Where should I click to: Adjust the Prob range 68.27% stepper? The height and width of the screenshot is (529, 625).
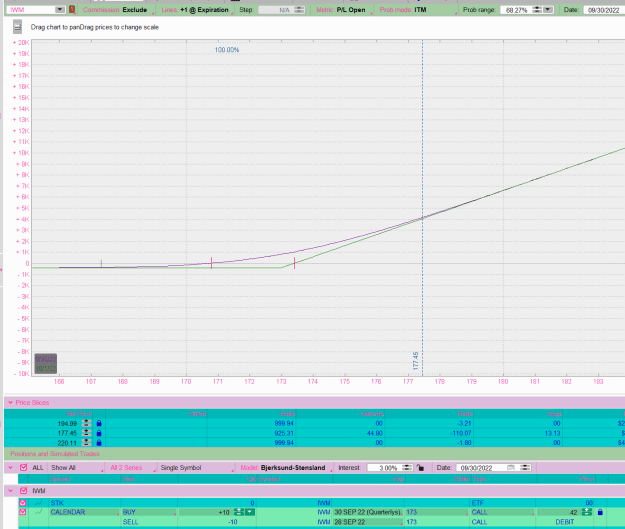[537, 10]
